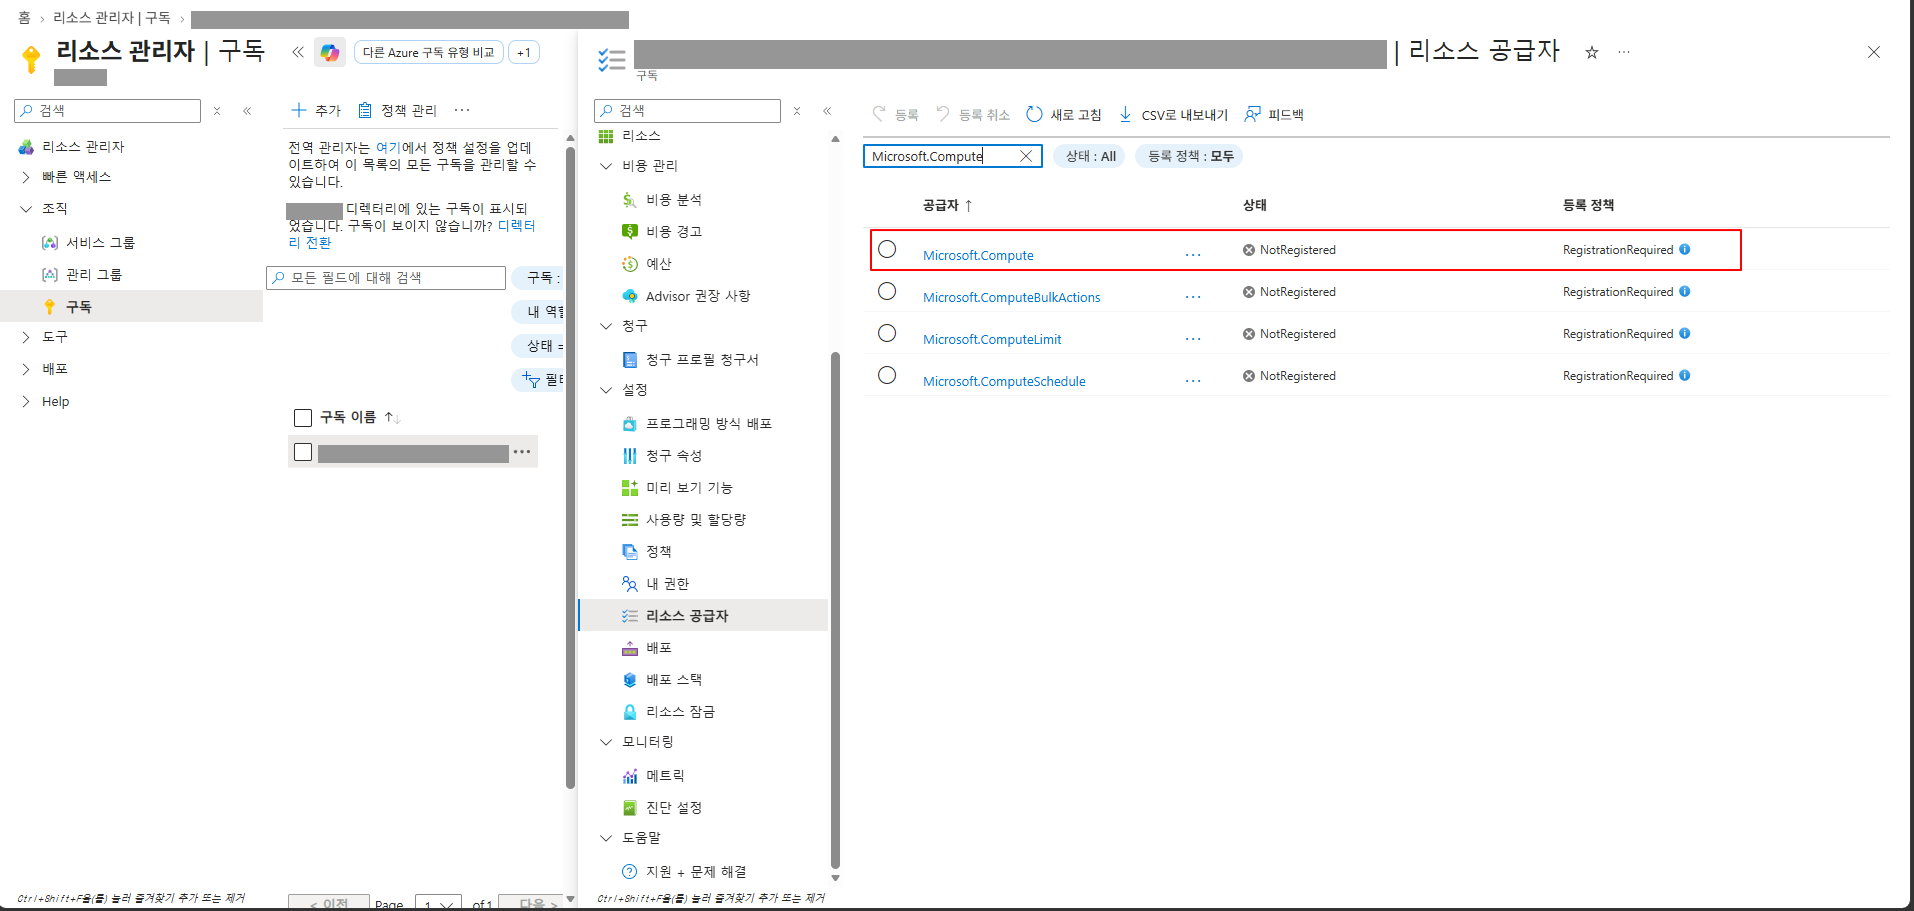Select 서비스 그룹 in left nav

(99, 243)
